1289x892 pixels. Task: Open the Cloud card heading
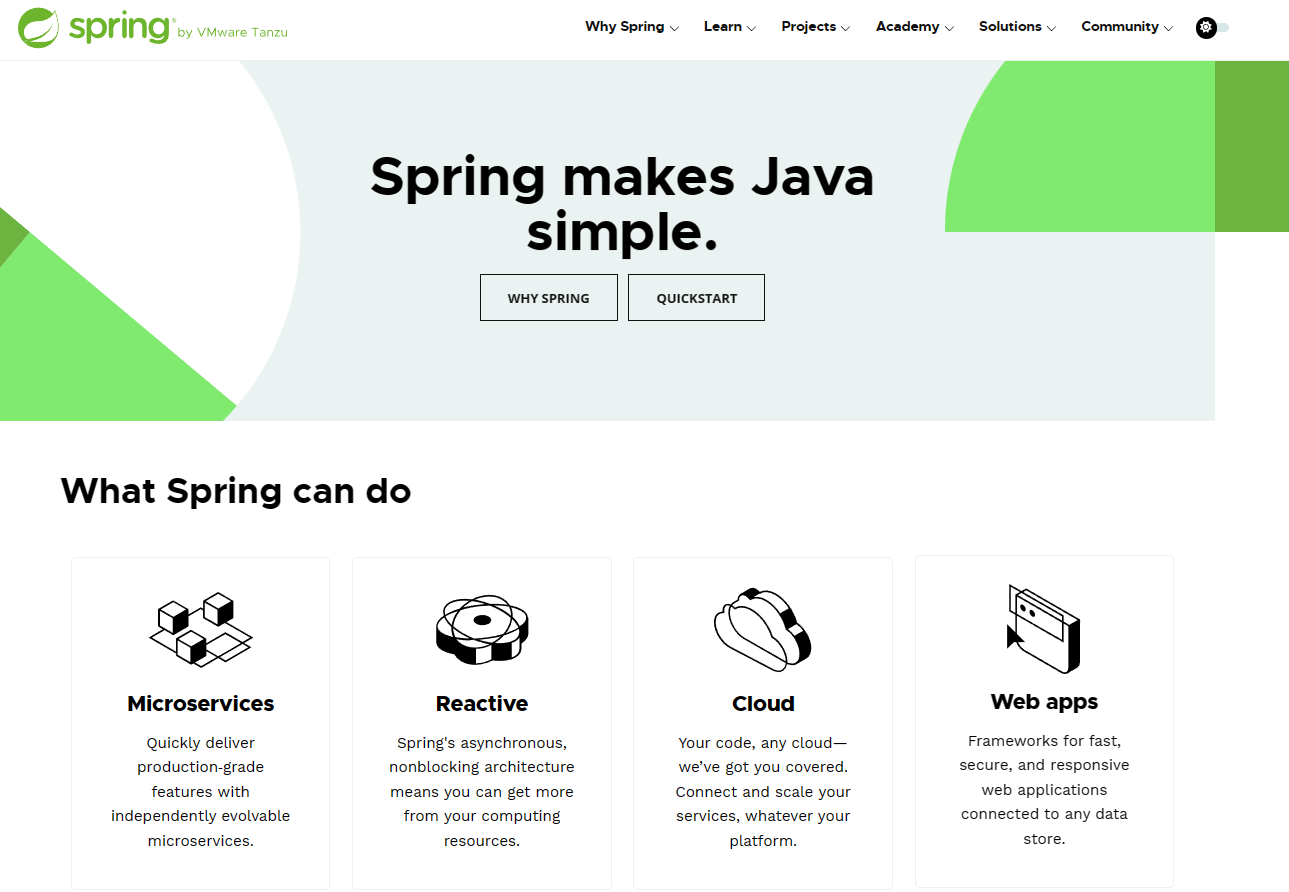[763, 704]
